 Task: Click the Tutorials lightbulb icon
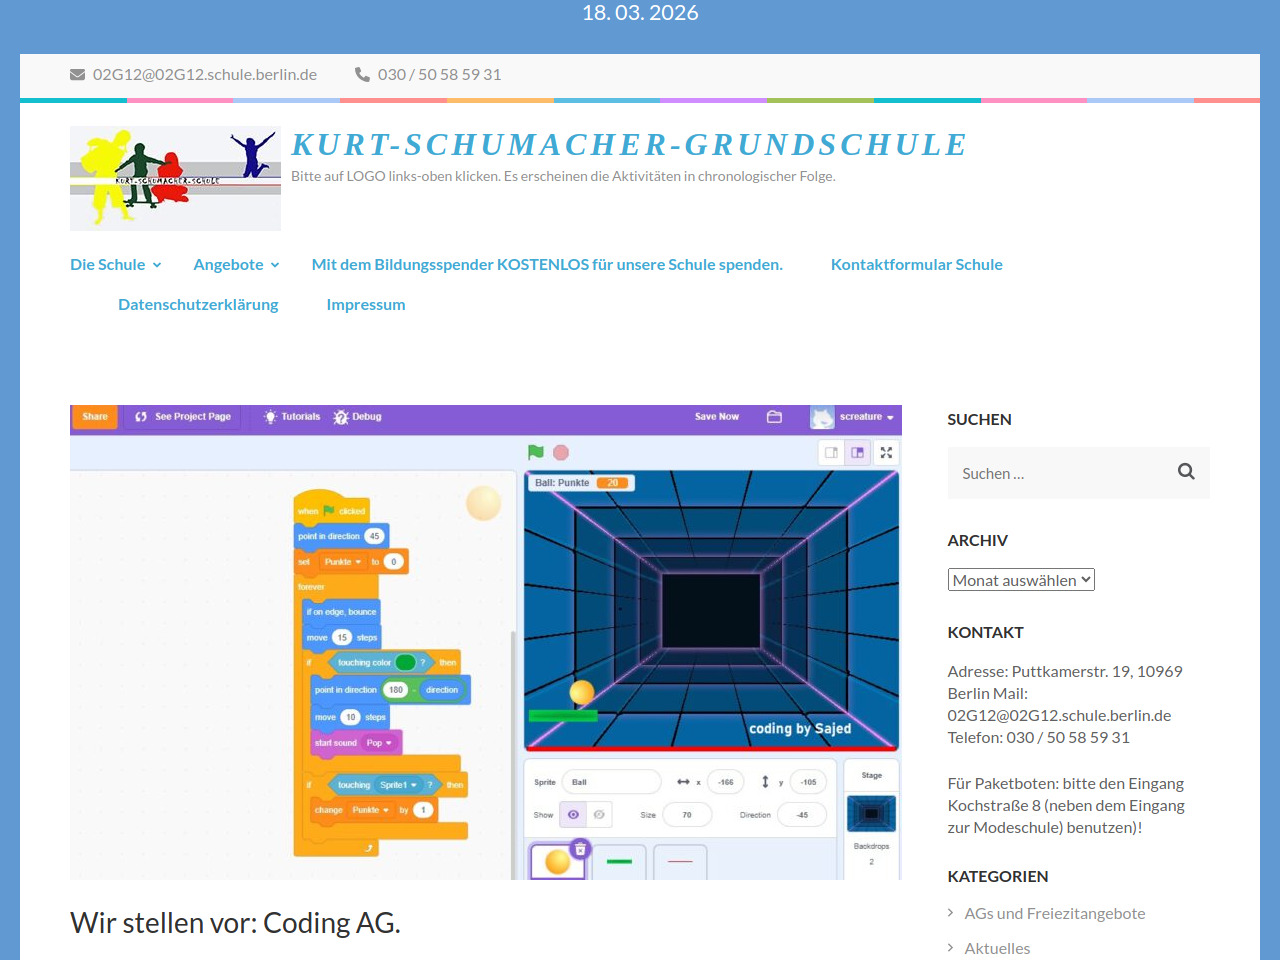[x=270, y=417]
